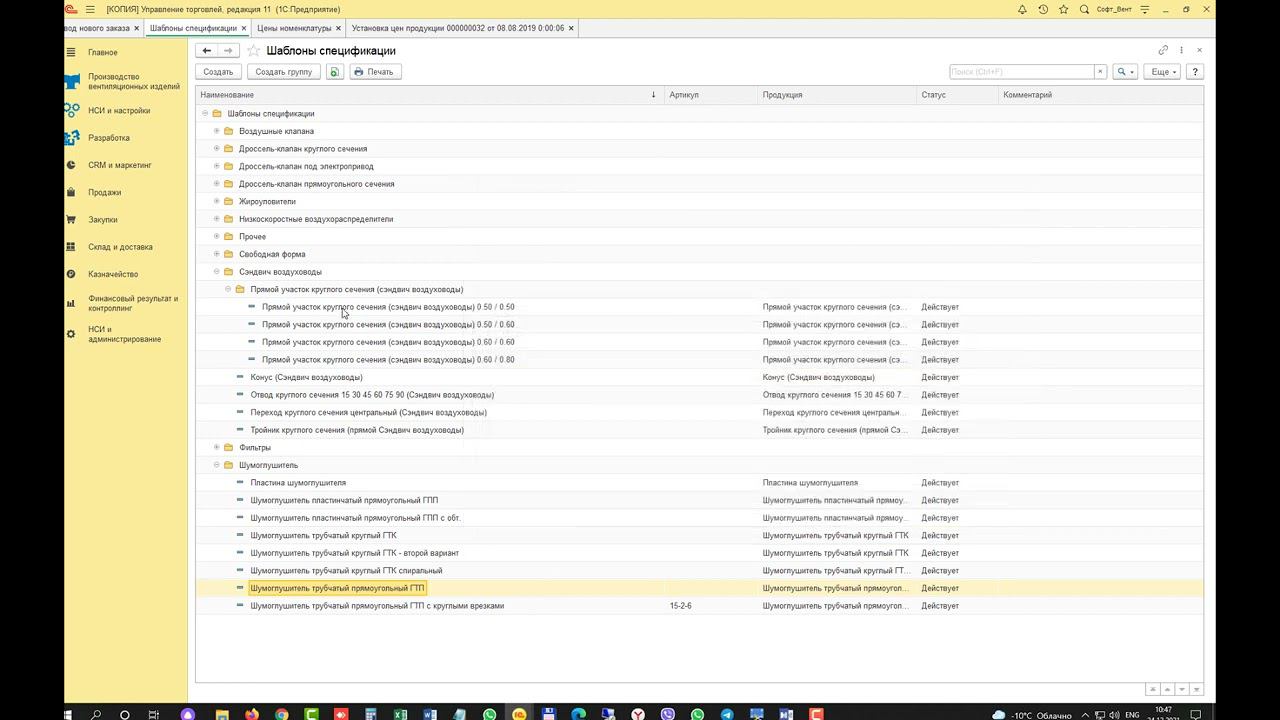Collapse Шумоглушитель folder

tap(216, 465)
